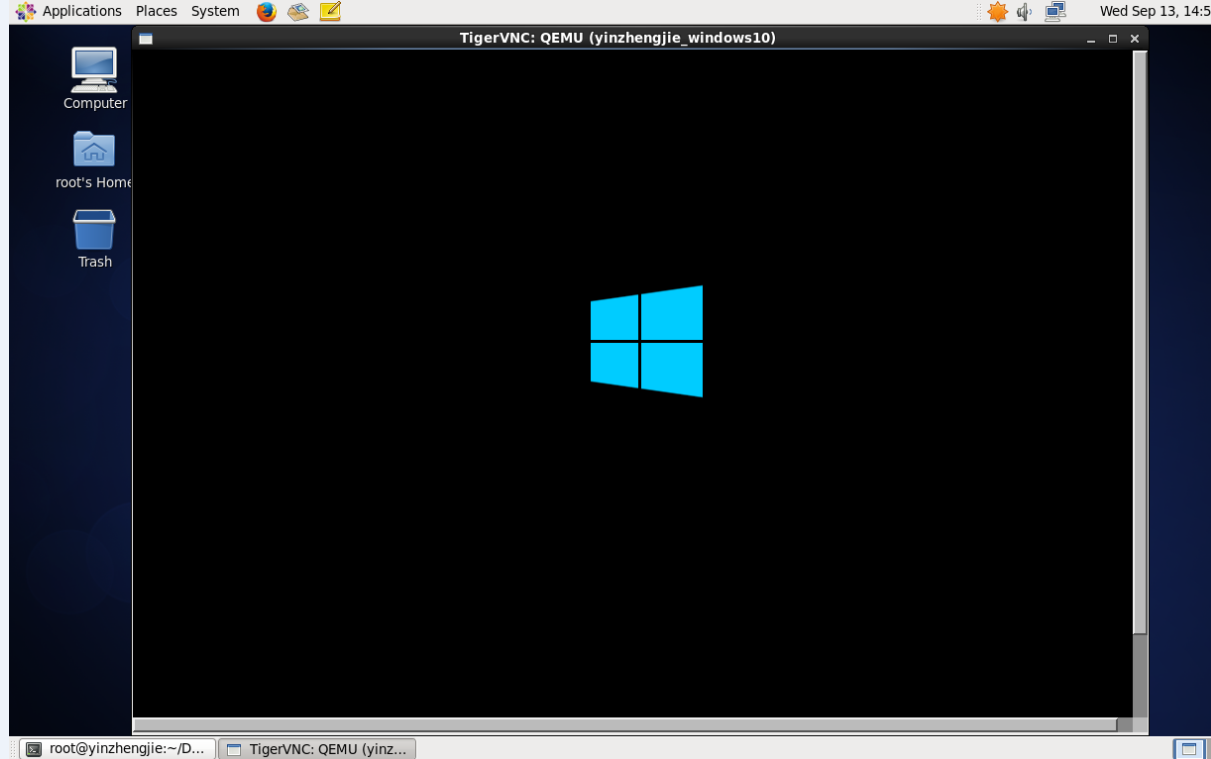Image resolution: width=1211 pixels, height=759 pixels.
Task: Switch to the root@yinzhengjie terminal taskbar entry
Action: pyautogui.click(x=119, y=748)
